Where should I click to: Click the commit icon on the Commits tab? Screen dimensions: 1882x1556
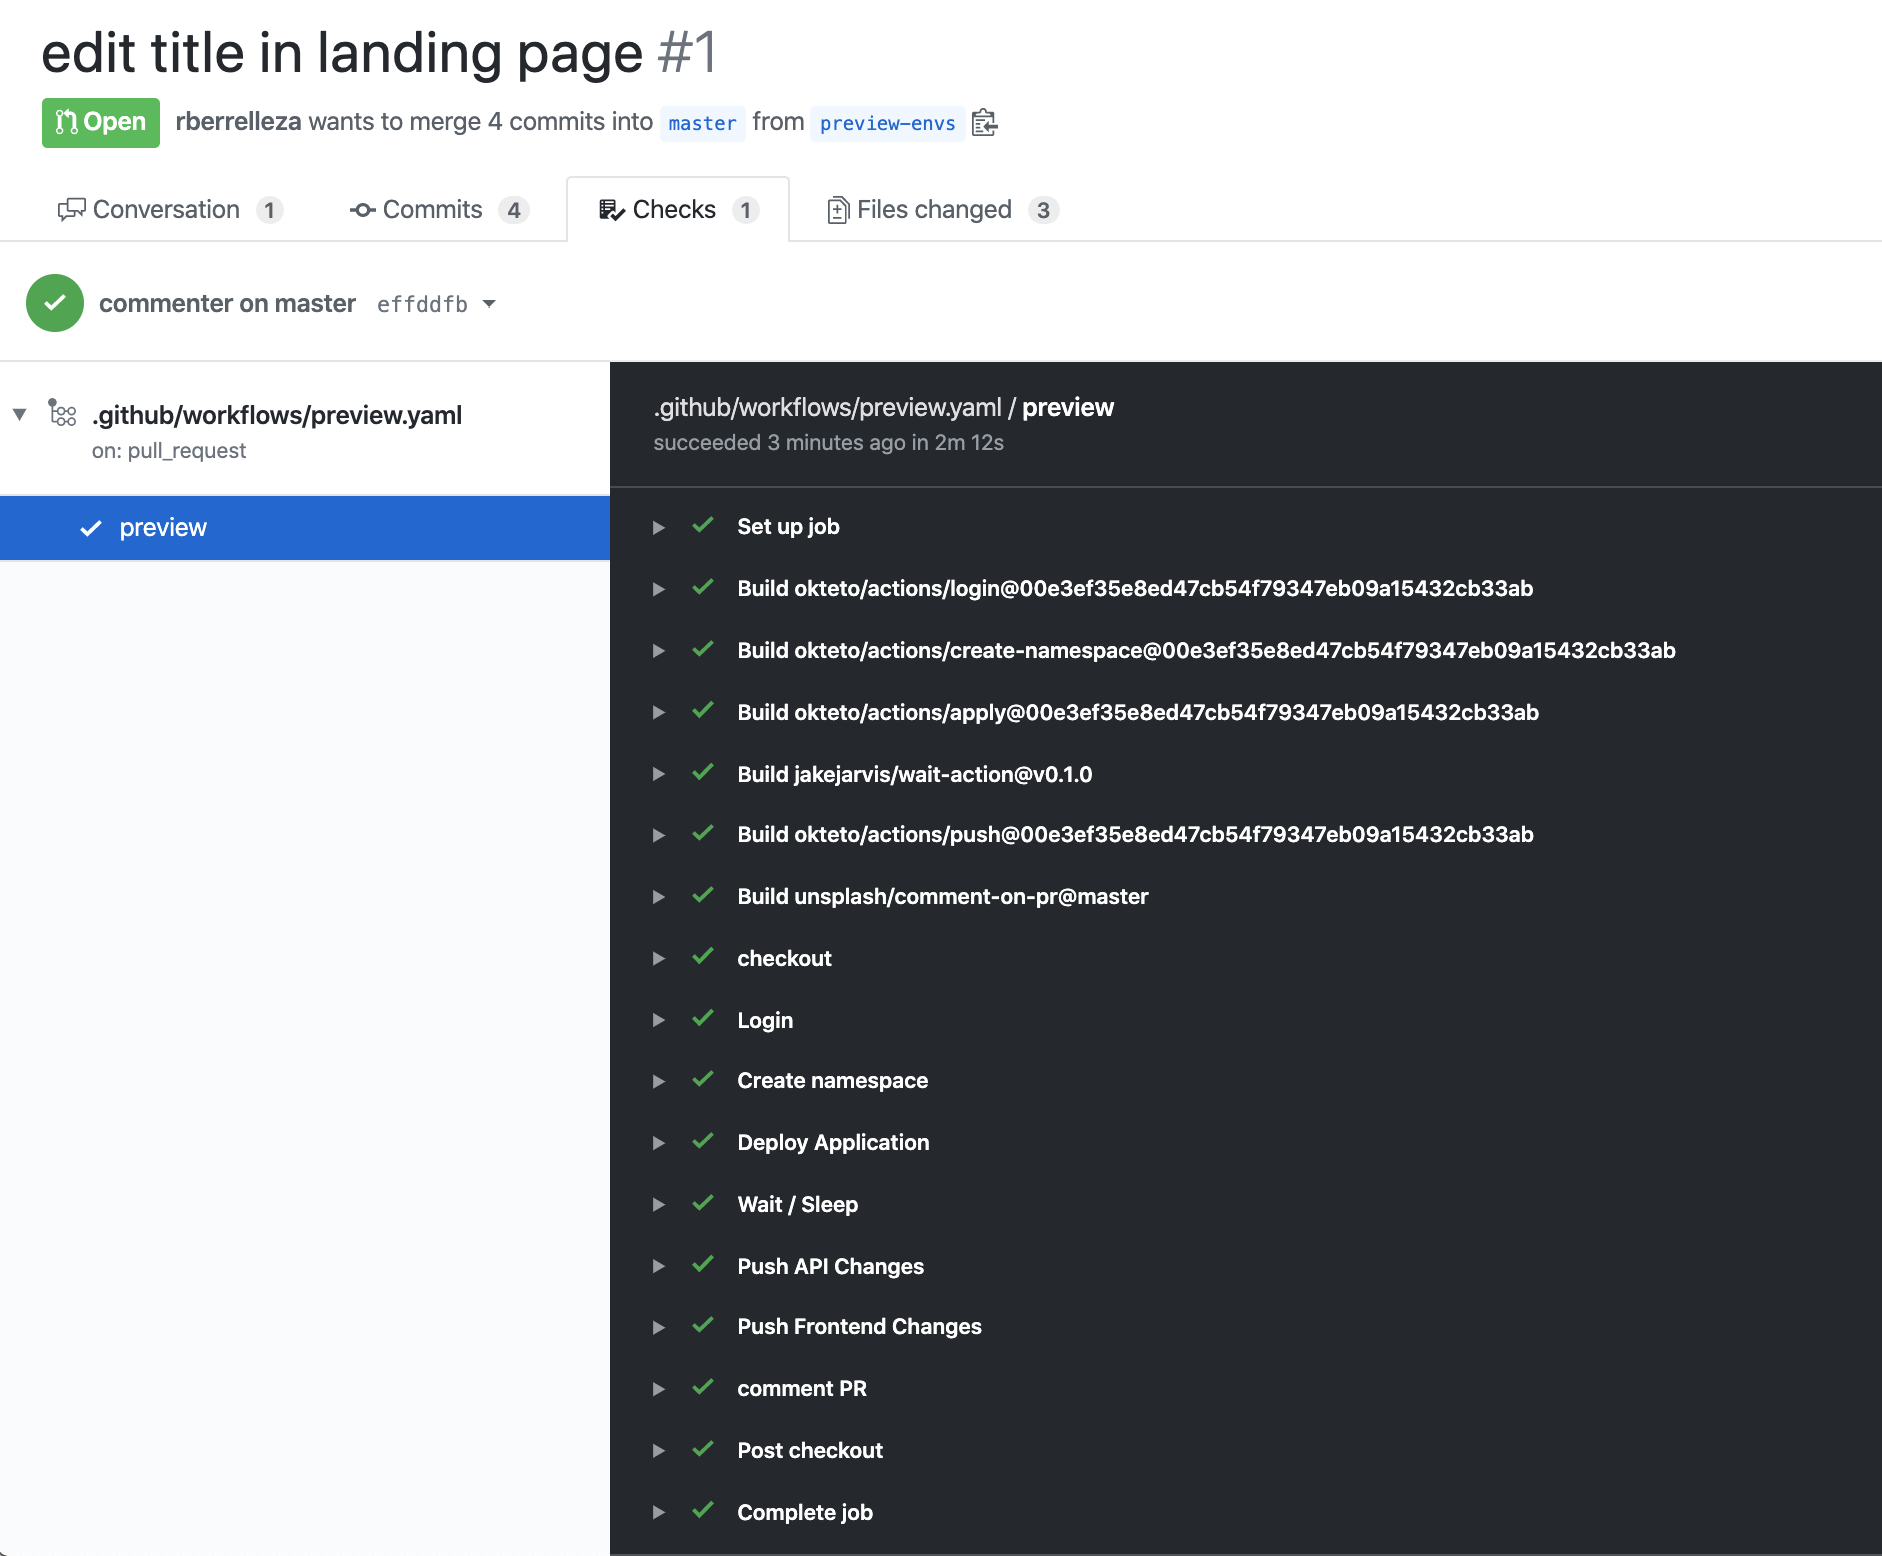coord(362,209)
